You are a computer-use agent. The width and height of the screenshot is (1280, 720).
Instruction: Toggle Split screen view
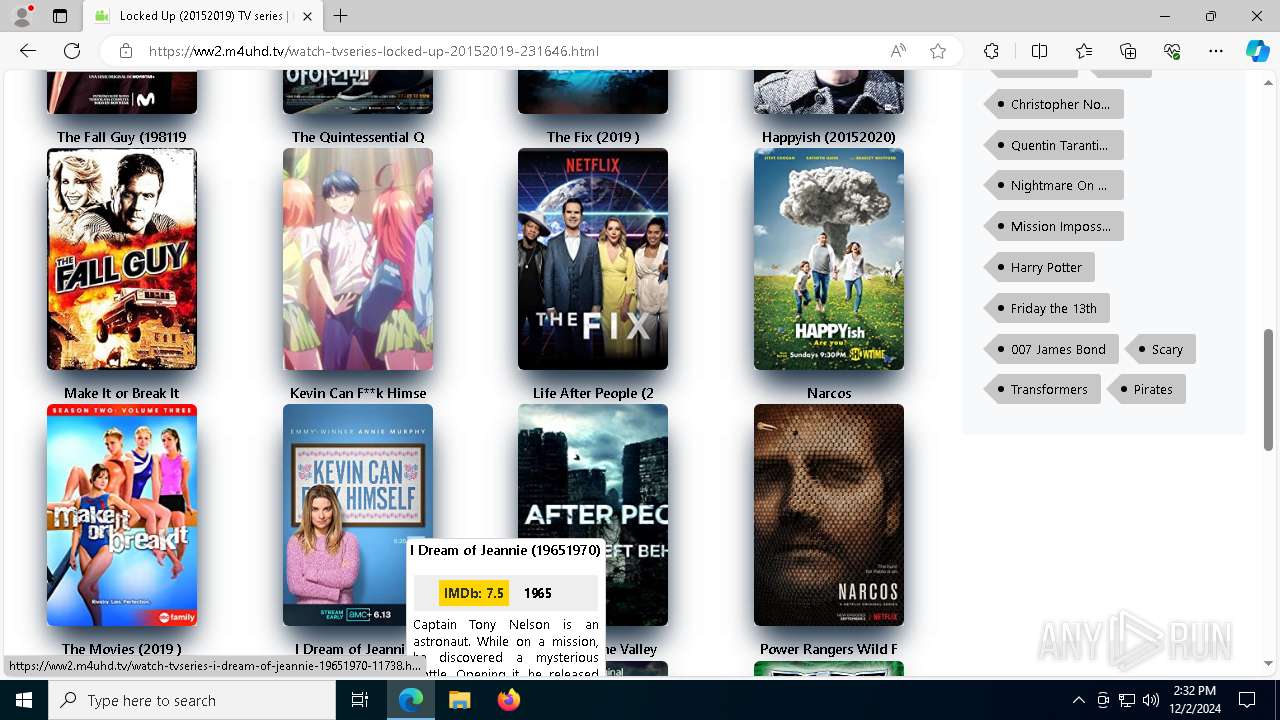[x=1039, y=51]
